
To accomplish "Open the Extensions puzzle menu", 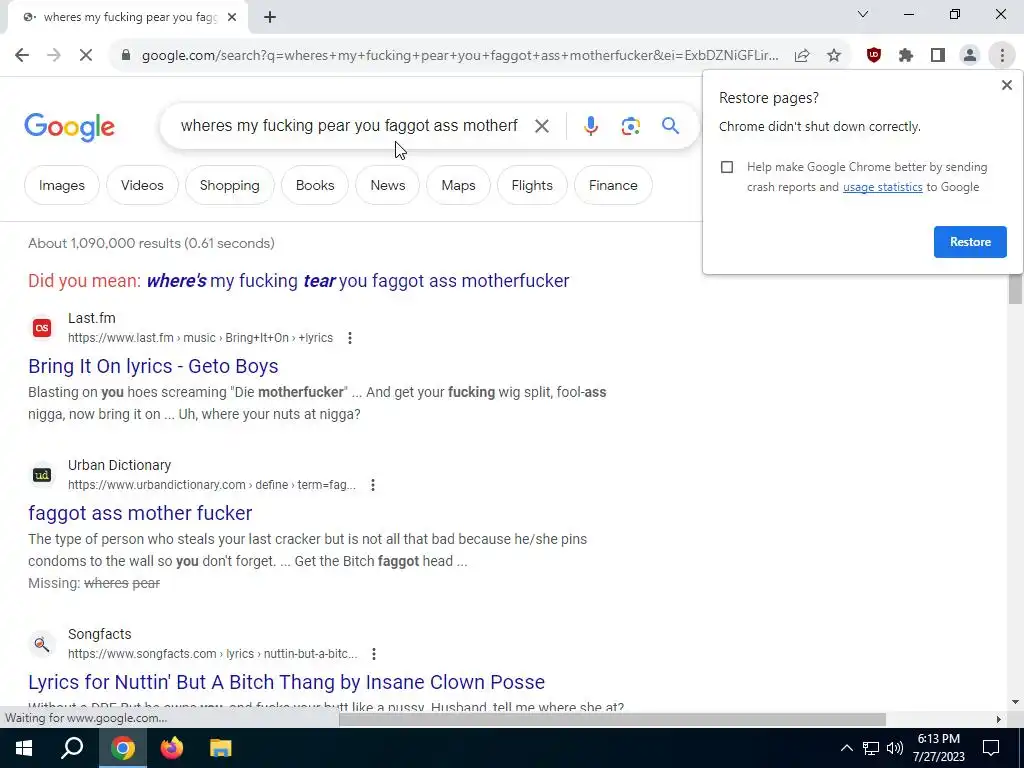I will [906, 56].
